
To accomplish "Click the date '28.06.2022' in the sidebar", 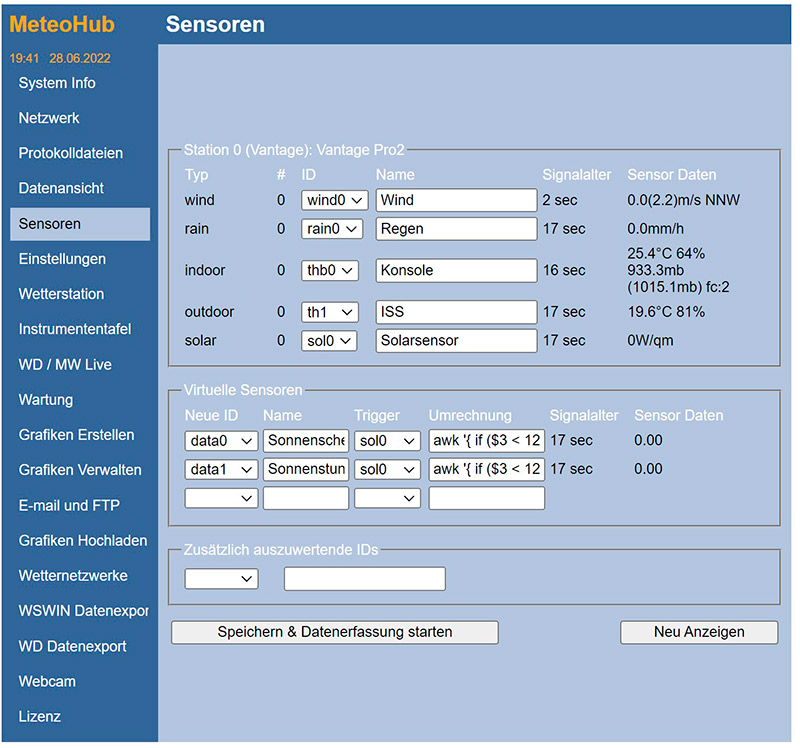I will tap(80, 59).
